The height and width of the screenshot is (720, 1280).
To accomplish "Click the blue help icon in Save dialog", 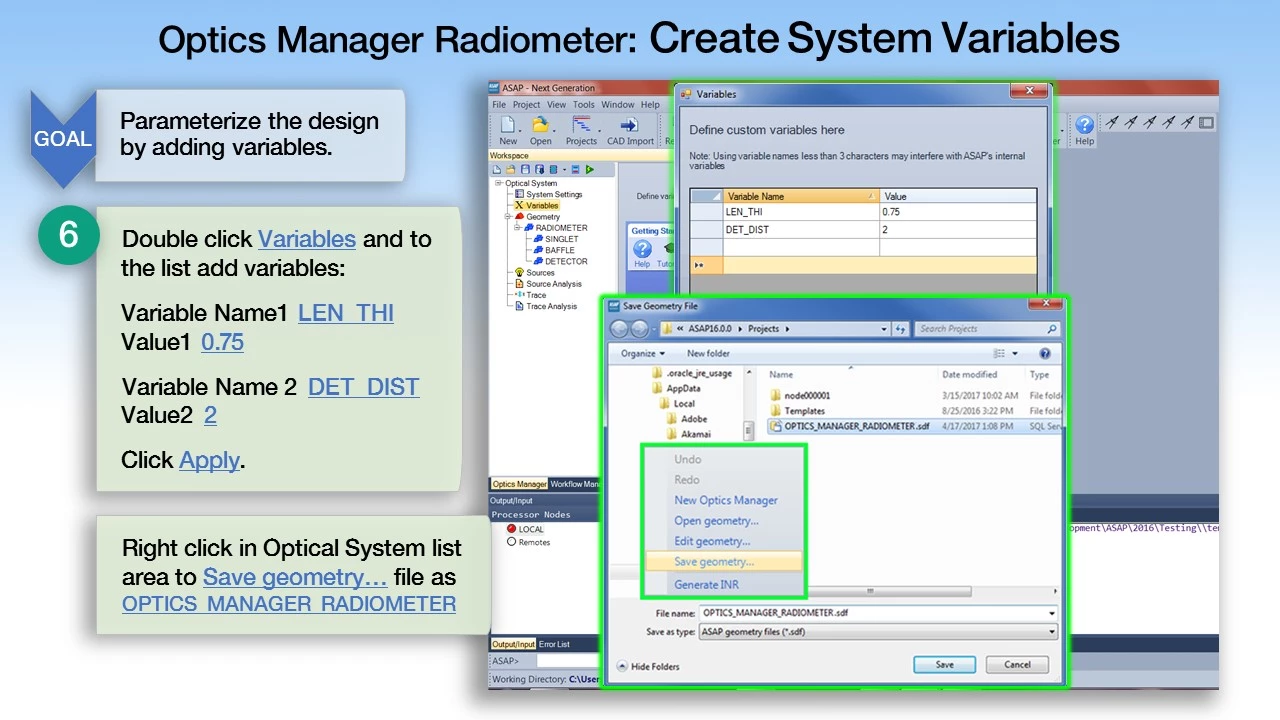I will click(x=1045, y=354).
